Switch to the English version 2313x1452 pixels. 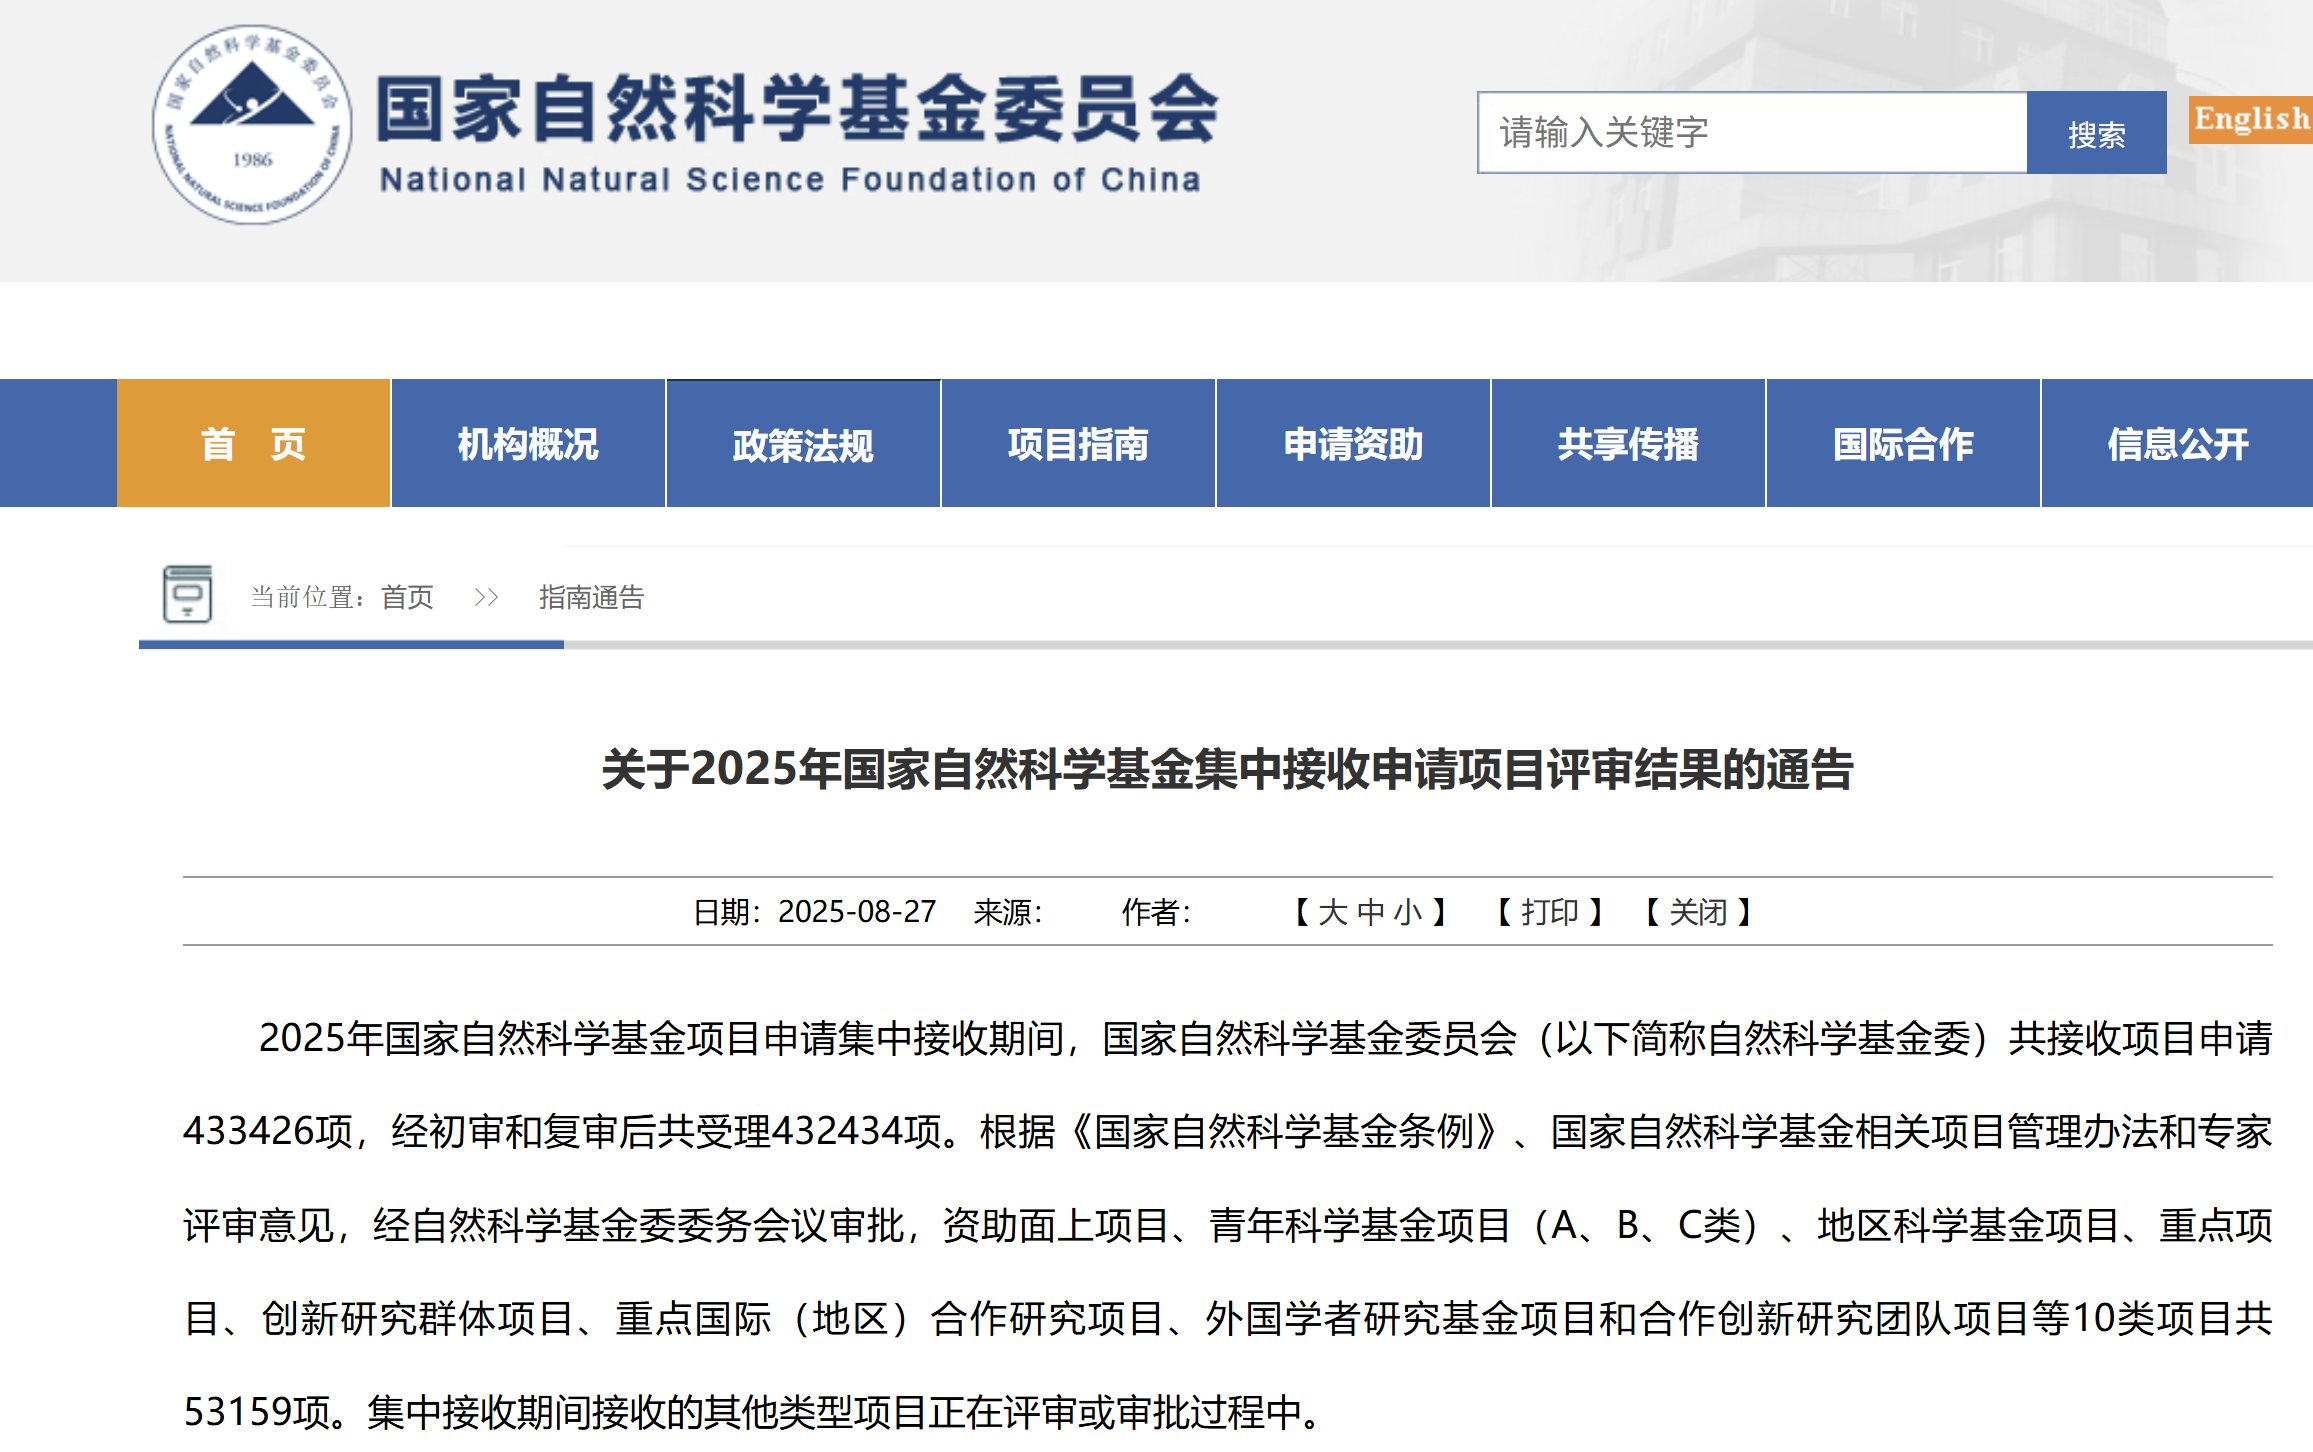[2251, 119]
